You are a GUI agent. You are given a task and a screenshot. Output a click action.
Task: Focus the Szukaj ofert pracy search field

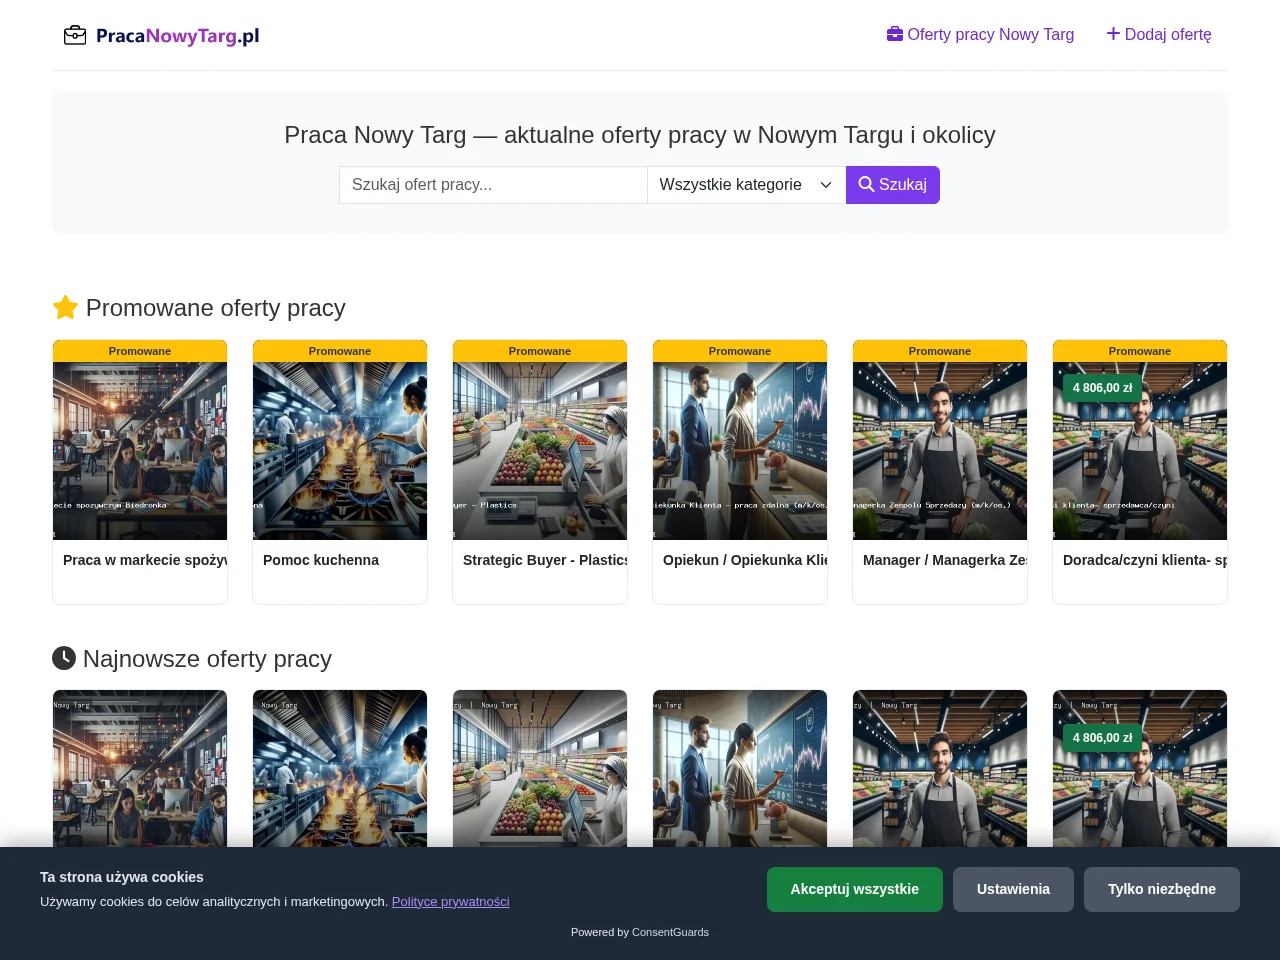493,185
